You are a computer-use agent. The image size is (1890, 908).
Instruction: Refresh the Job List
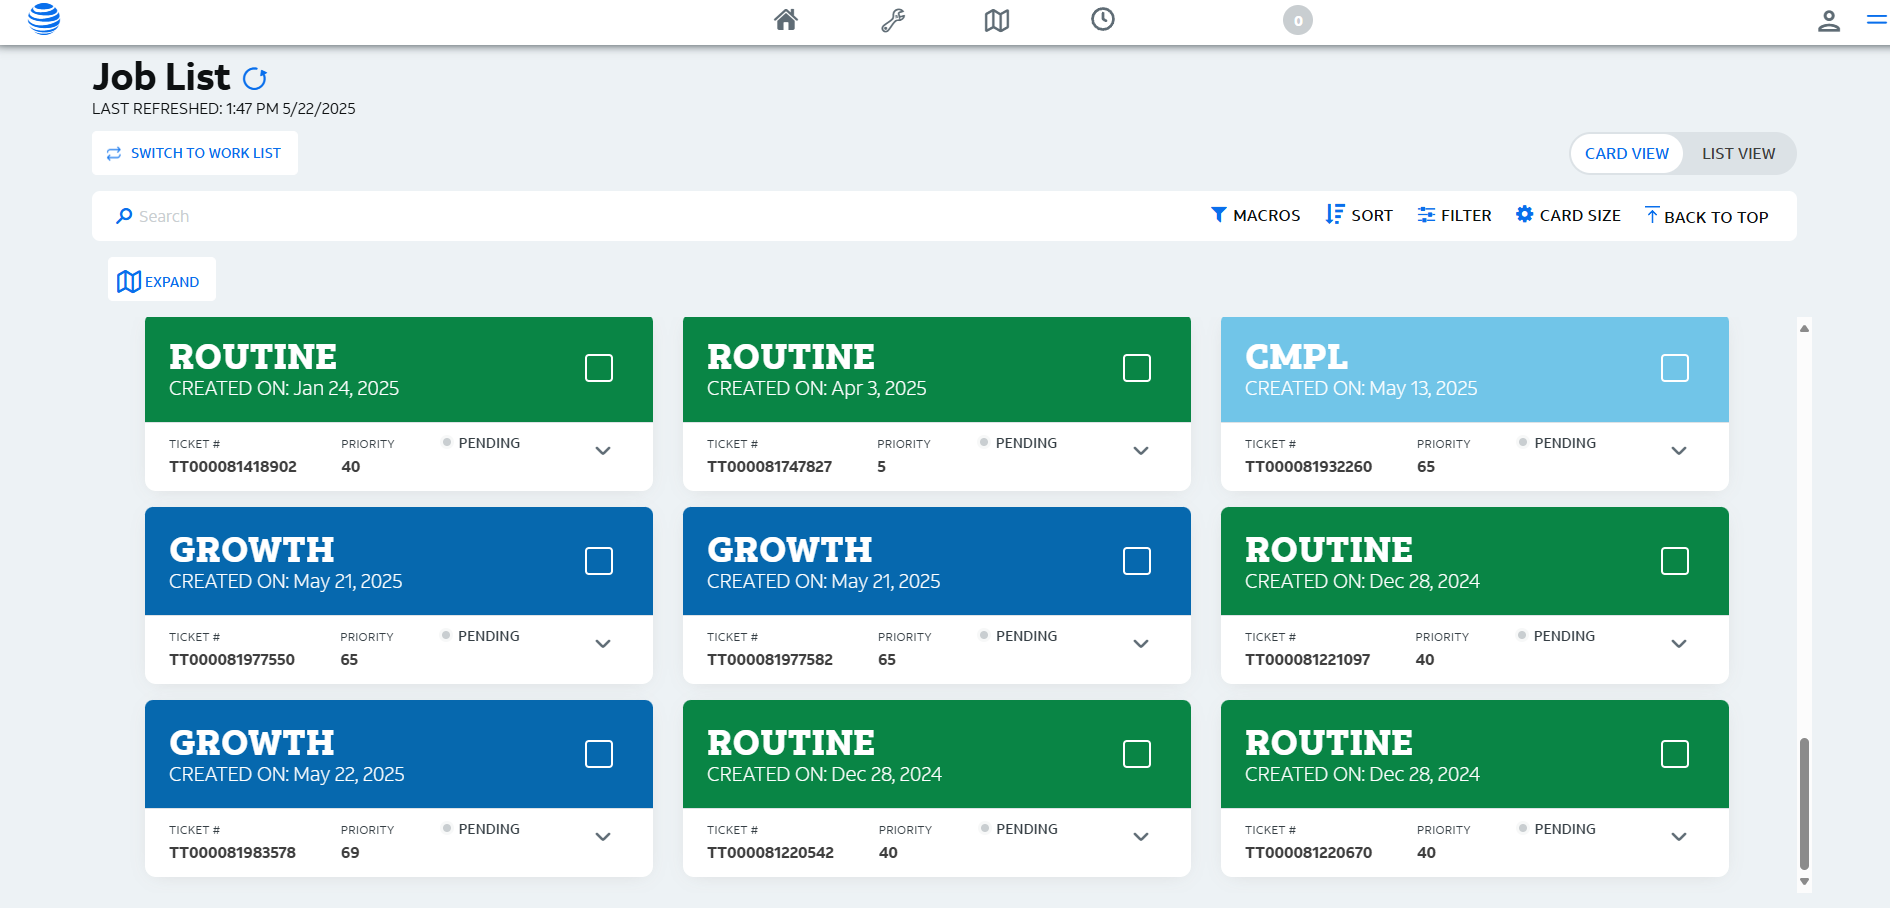coord(255,78)
